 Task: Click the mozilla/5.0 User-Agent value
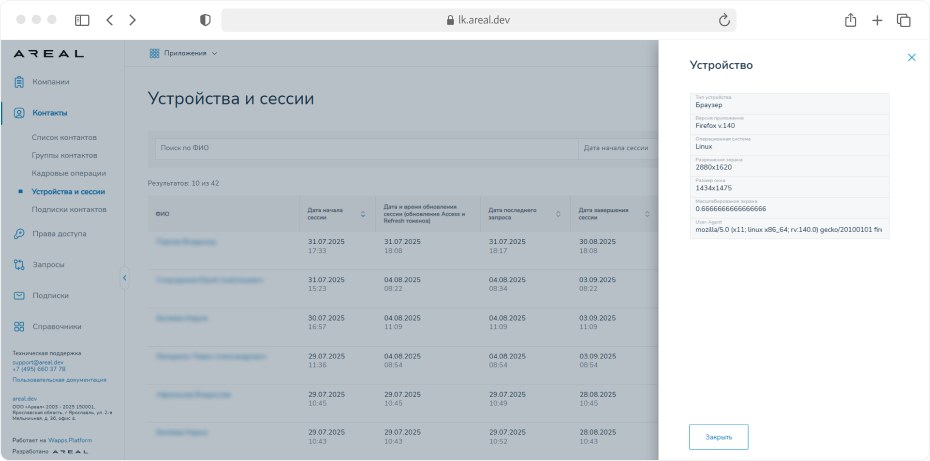[x=789, y=230]
